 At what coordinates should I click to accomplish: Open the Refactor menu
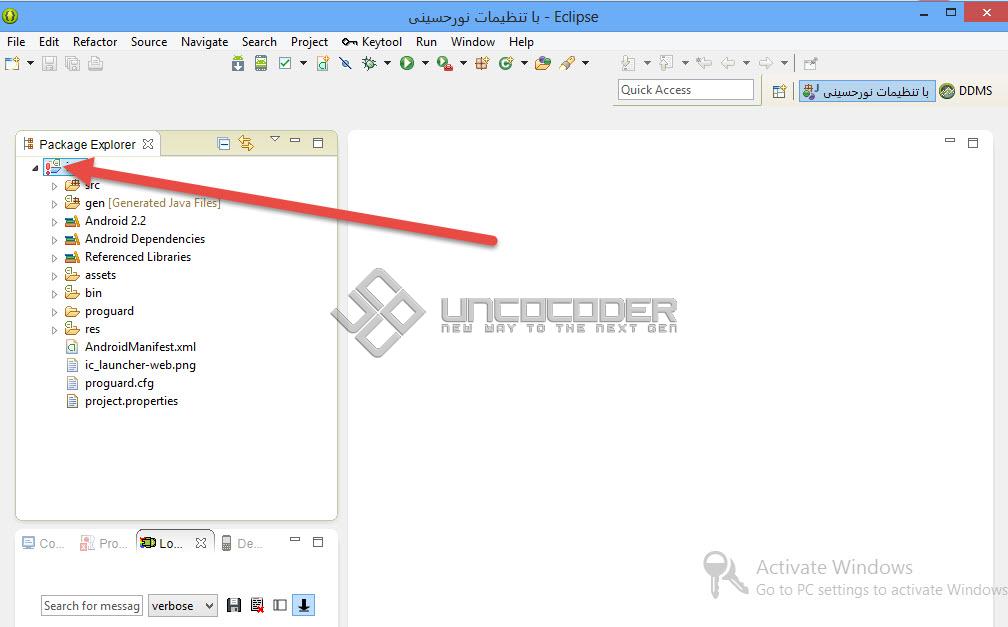(95, 42)
